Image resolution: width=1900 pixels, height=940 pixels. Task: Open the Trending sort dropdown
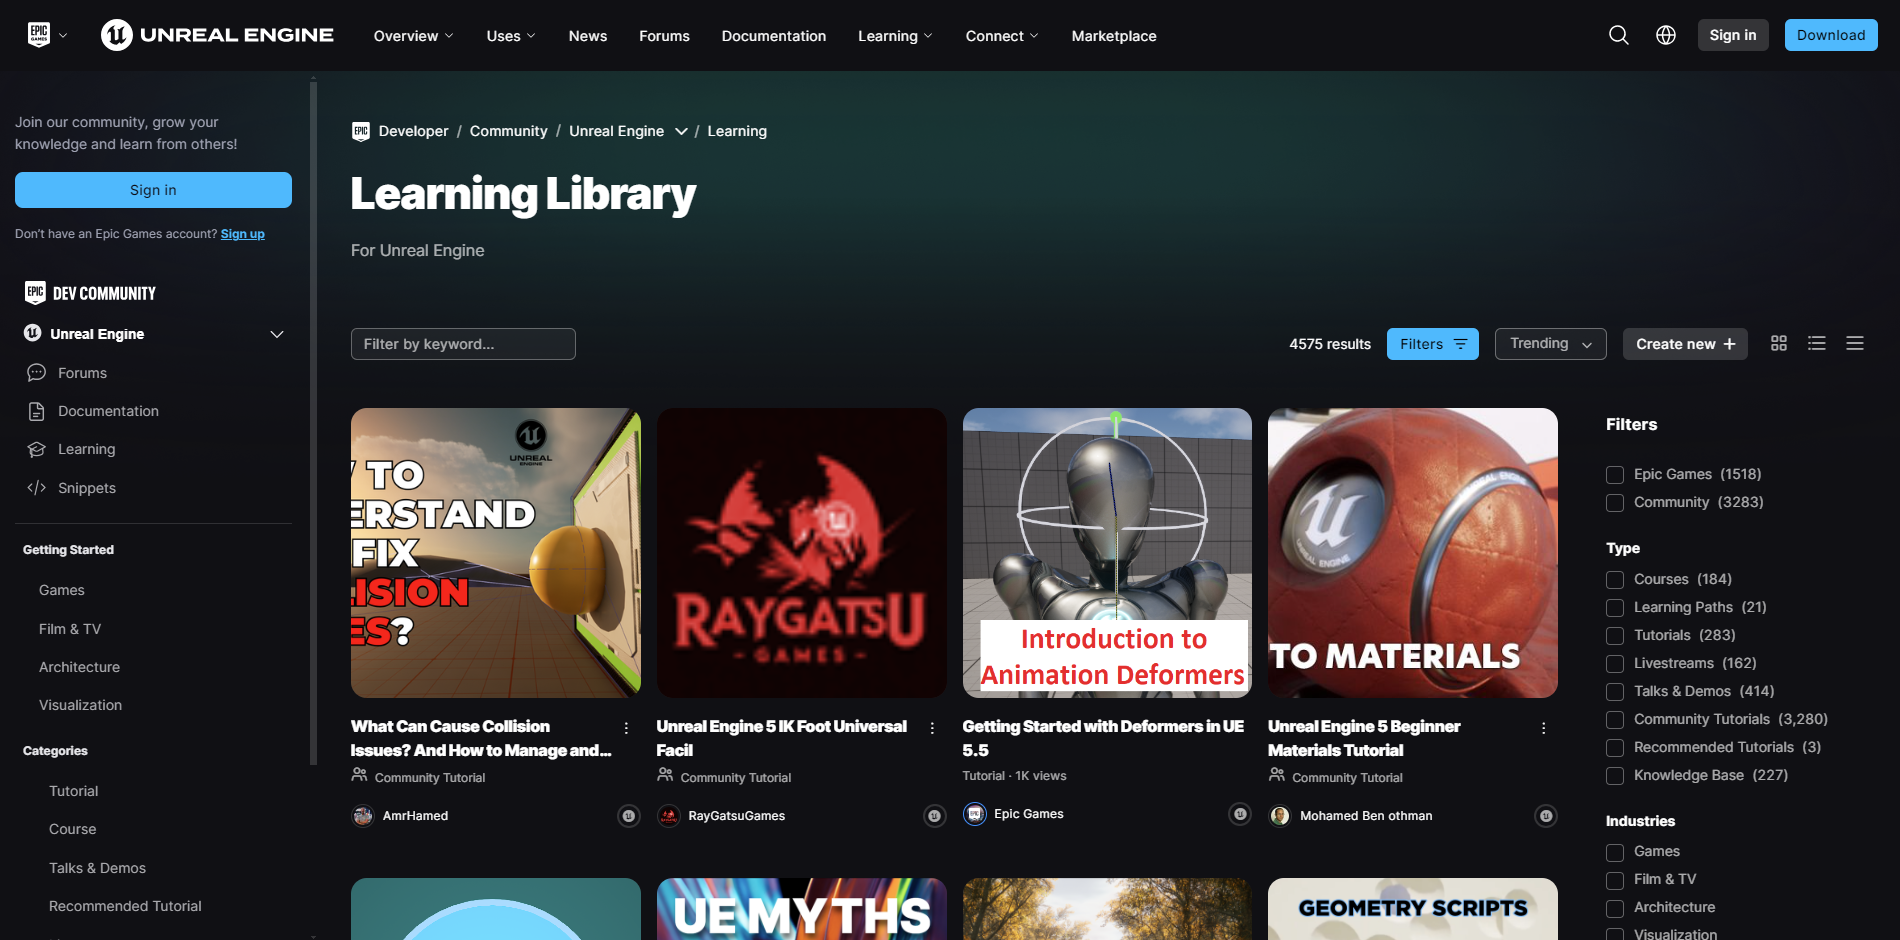click(x=1551, y=344)
